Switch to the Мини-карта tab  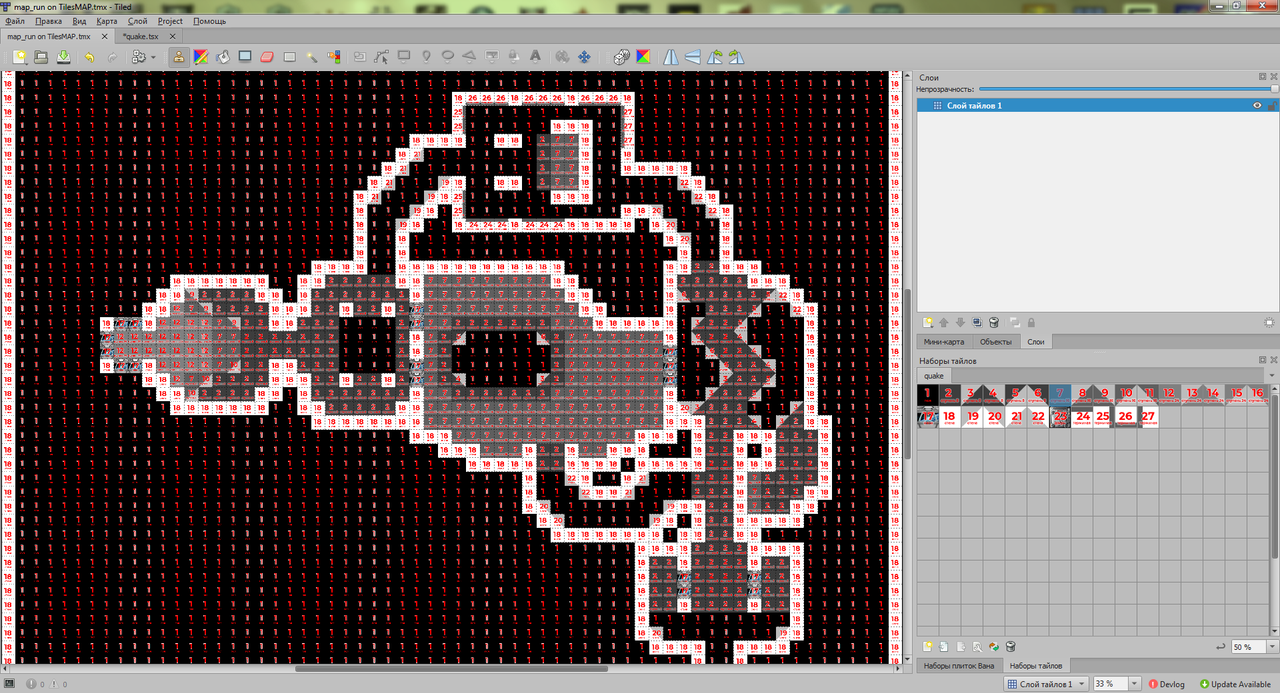944,342
